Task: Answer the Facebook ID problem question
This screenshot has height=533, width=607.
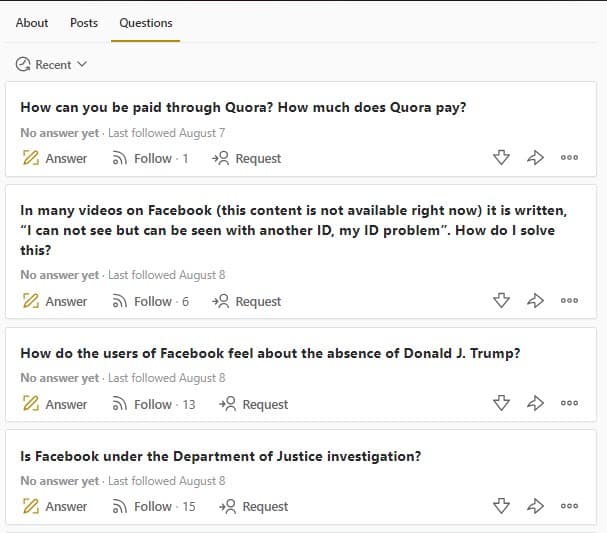Action: [x=55, y=301]
